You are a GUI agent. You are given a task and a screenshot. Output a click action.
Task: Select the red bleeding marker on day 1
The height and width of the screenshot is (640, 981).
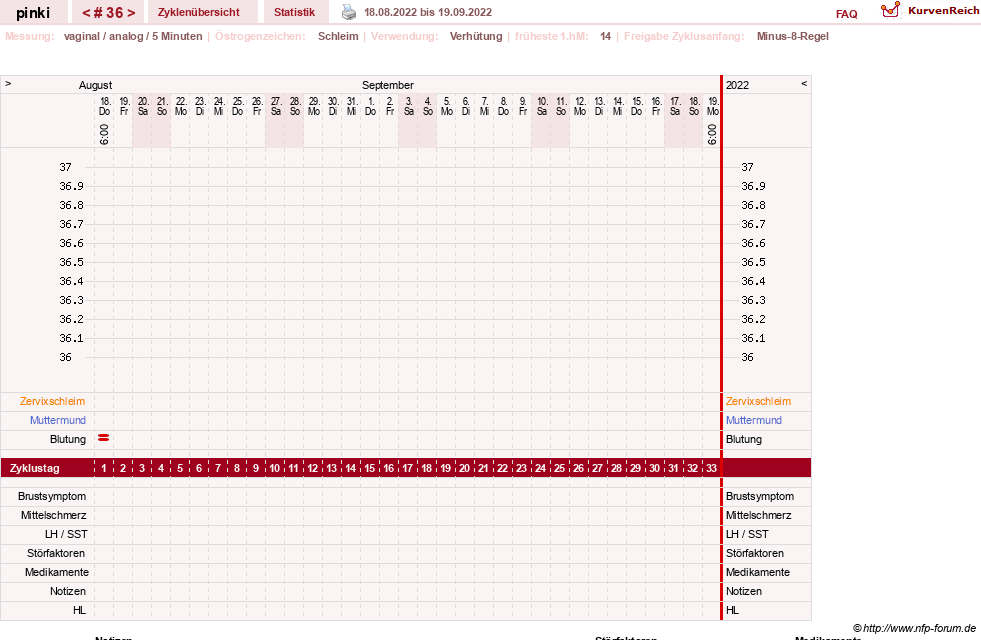pyautogui.click(x=104, y=438)
